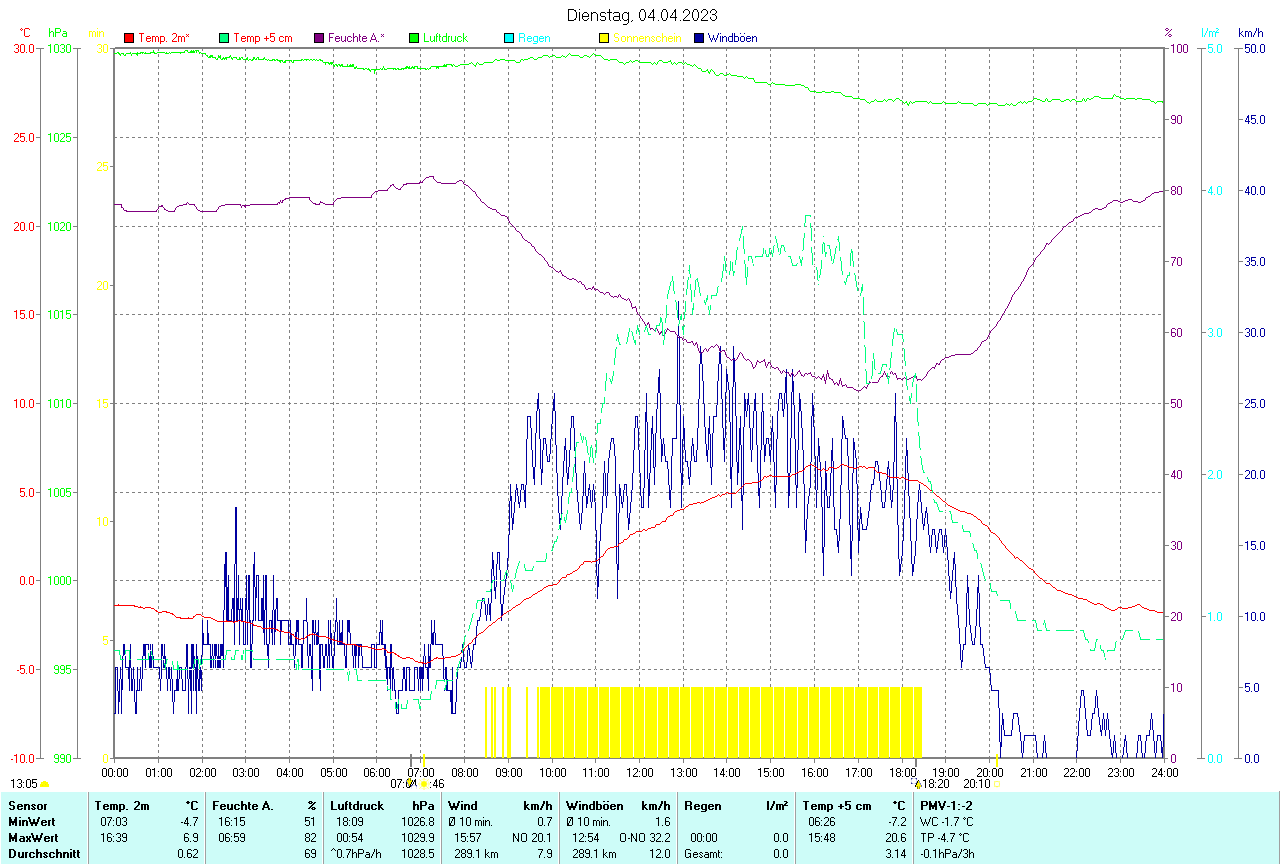The width and height of the screenshot is (1280, 864).
Task: Click the ground temperature minimum '-7.2'
Action: click(897, 822)
